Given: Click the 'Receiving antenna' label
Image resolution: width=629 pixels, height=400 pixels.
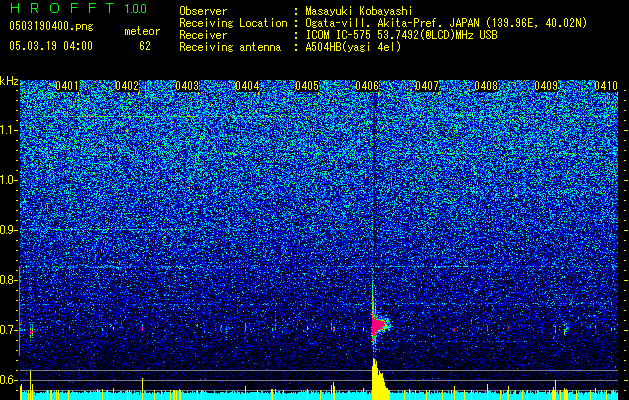Looking at the screenshot, I should point(230,47).
